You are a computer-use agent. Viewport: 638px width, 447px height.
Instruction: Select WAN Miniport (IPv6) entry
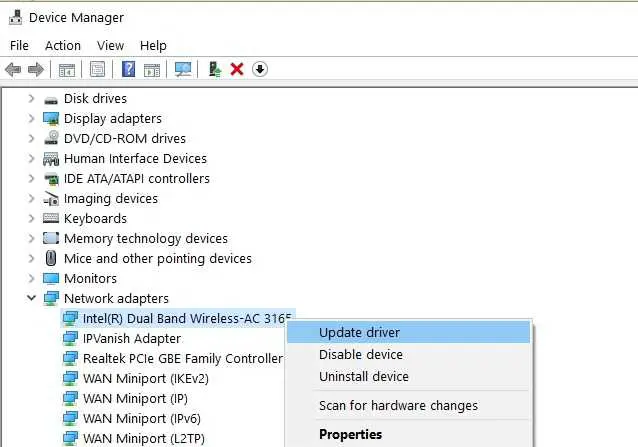142,419
